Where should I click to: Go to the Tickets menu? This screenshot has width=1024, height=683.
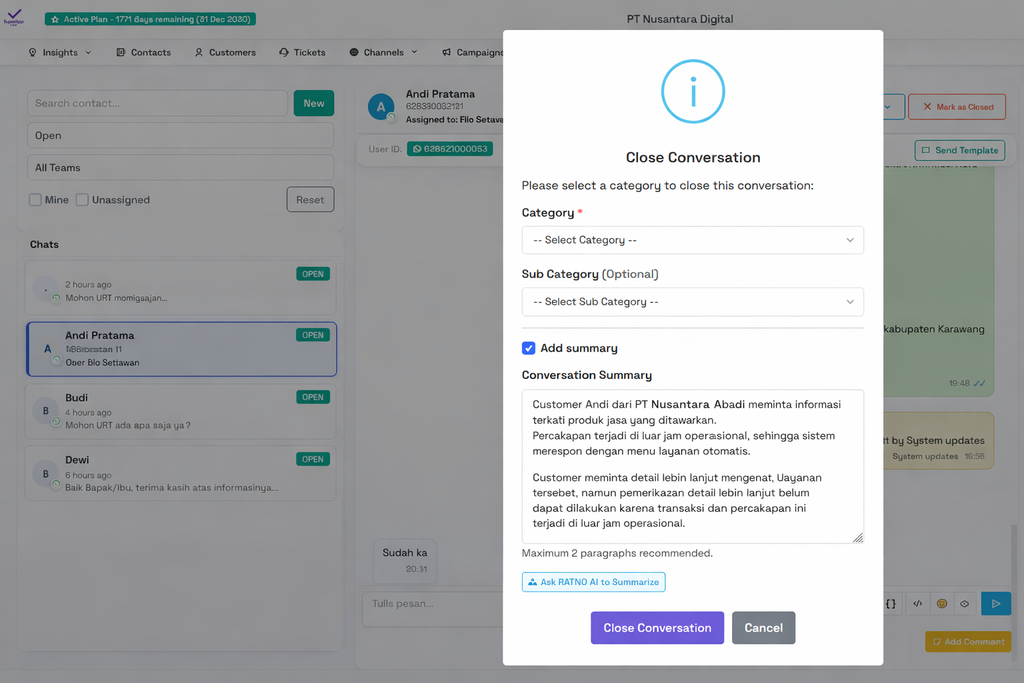(x=302, y=52)
